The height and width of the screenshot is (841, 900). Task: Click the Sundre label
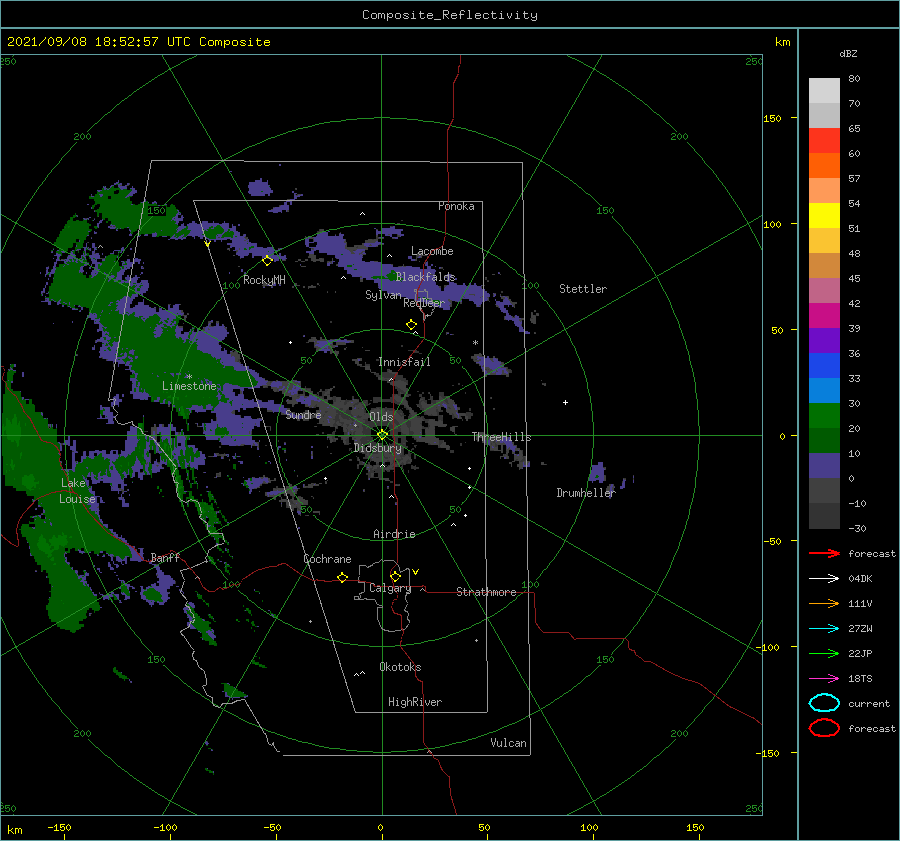[303, 414]
